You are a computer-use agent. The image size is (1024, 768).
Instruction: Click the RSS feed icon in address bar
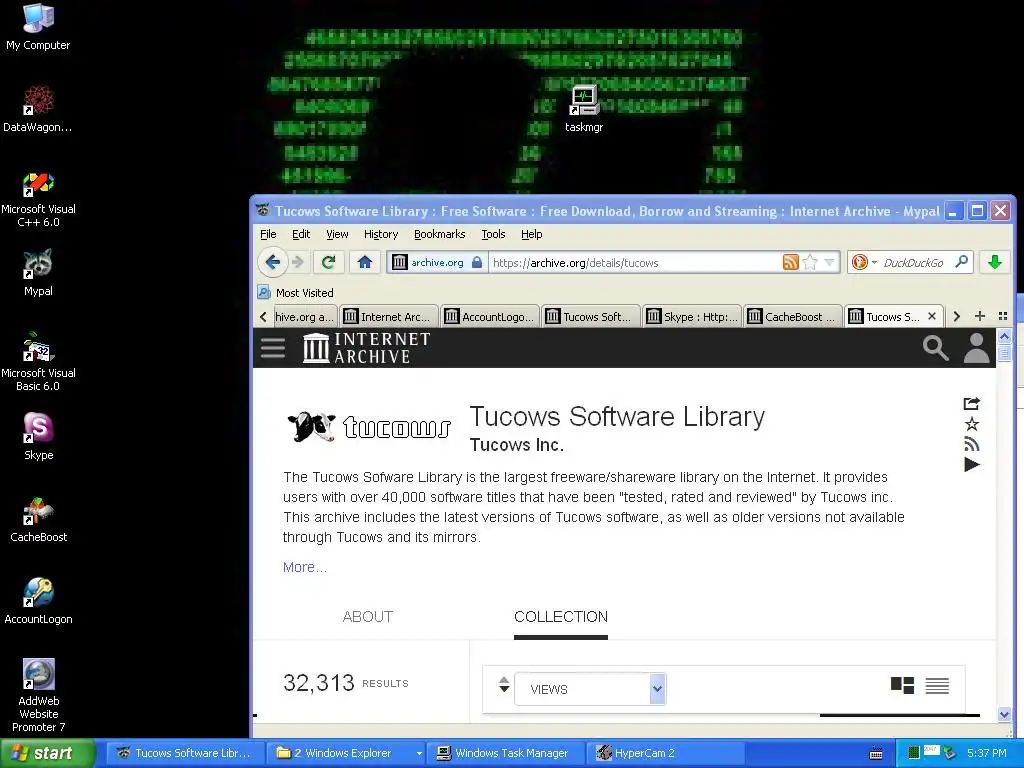click(790, 263)
